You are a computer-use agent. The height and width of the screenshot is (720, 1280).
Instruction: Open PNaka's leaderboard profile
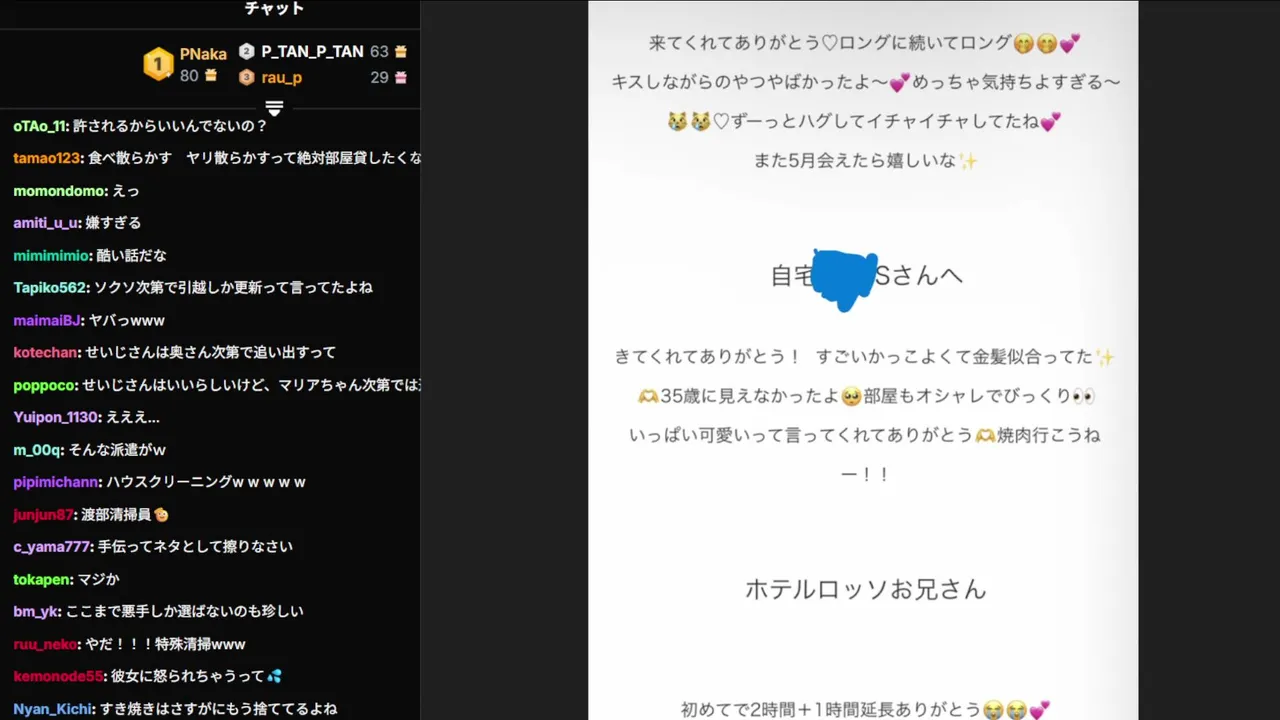point(203,54)
